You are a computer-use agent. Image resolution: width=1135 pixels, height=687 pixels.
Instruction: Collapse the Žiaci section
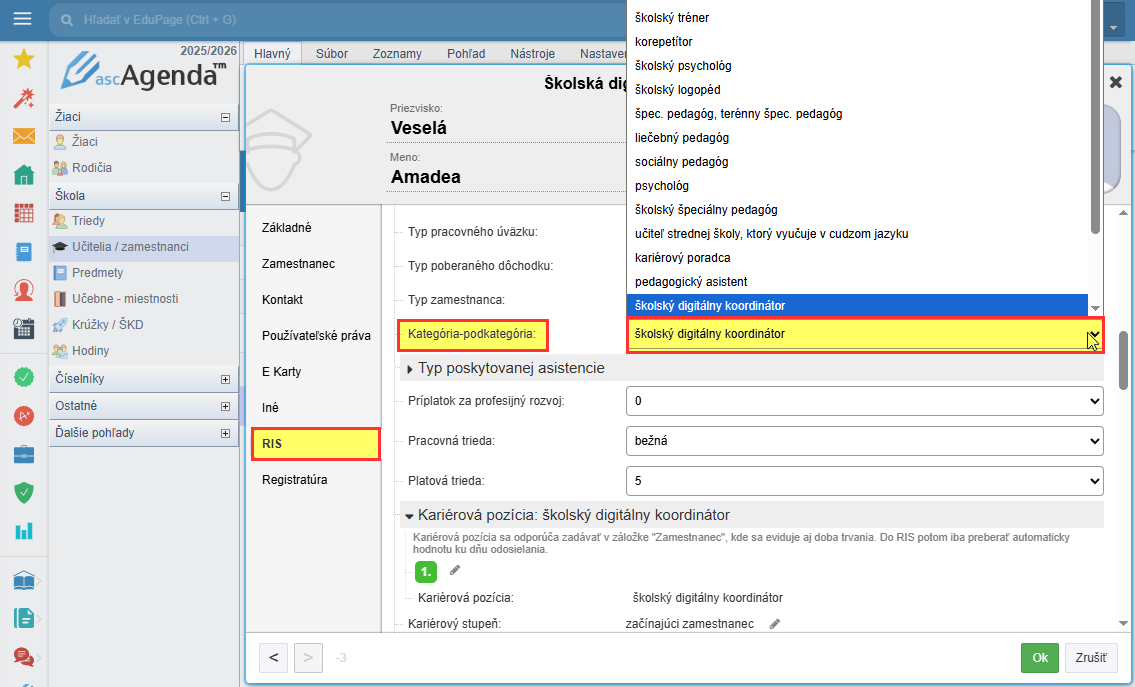click(225, 117)
